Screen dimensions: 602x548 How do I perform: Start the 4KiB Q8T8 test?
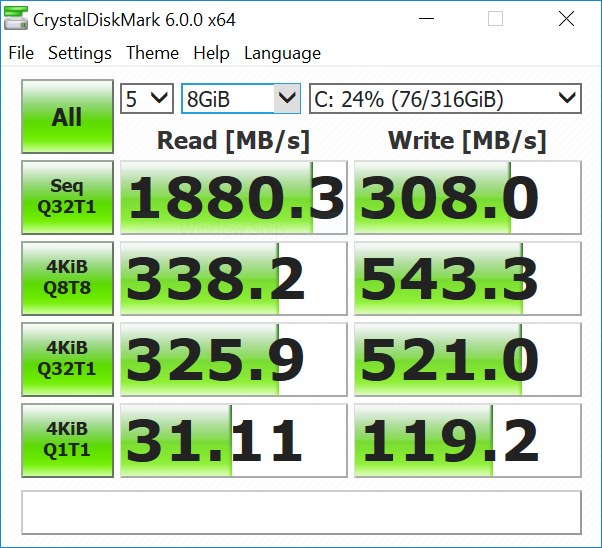click(68, 278)
